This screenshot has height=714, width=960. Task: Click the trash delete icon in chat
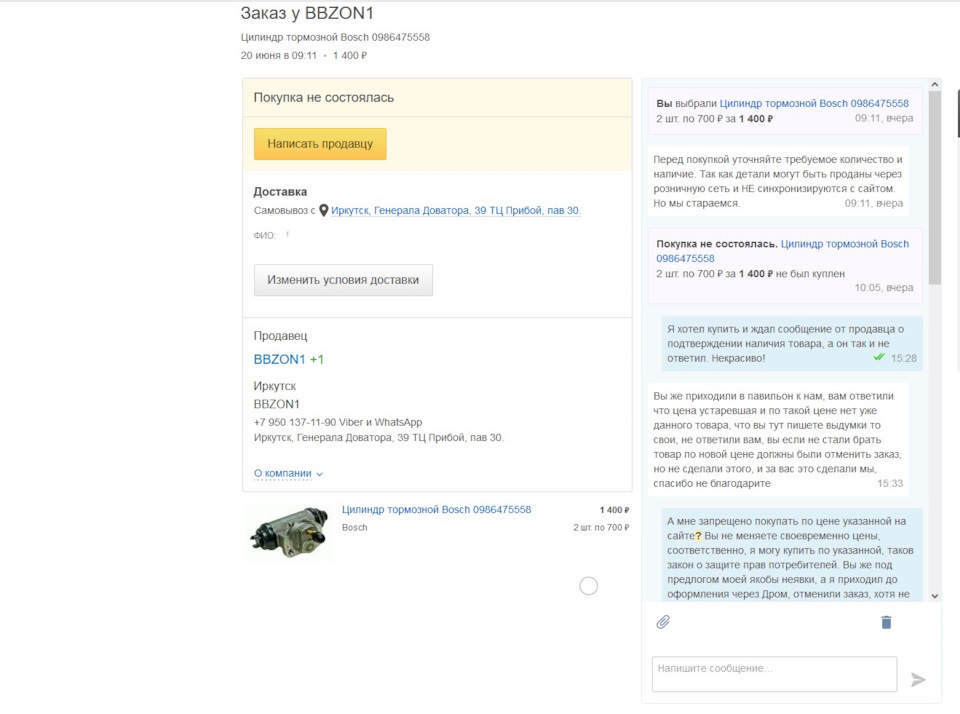click(x=886, y=622)
